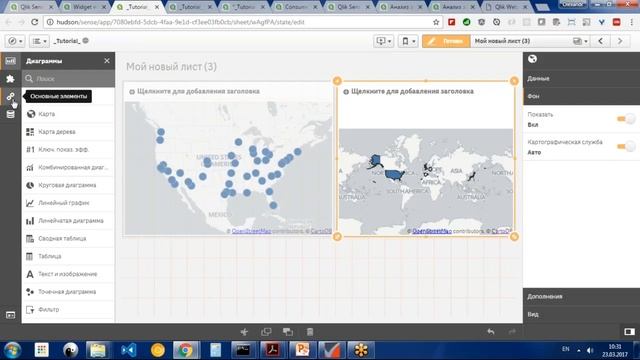Open PowerPoint from the taskbar
Viewport: 640px width, 360px height.
click(302, 350)
